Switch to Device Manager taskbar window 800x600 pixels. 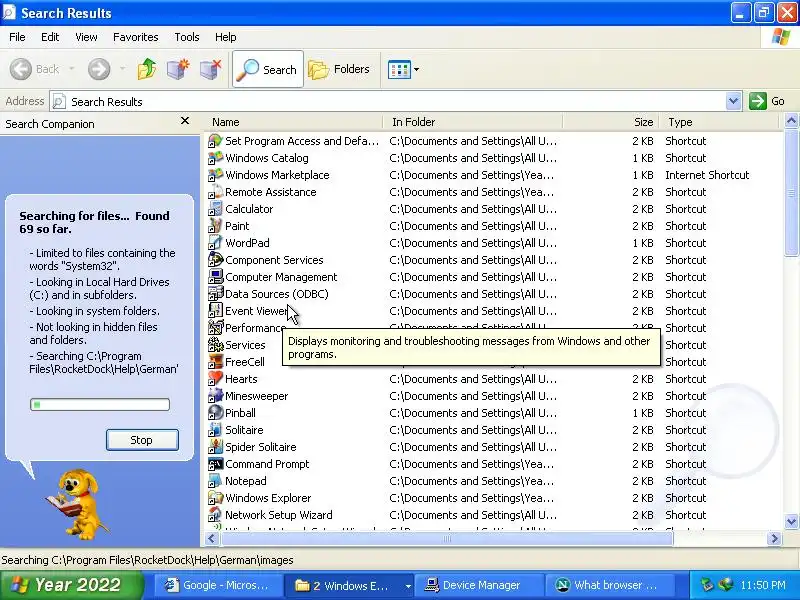click(x=478, y=585)
